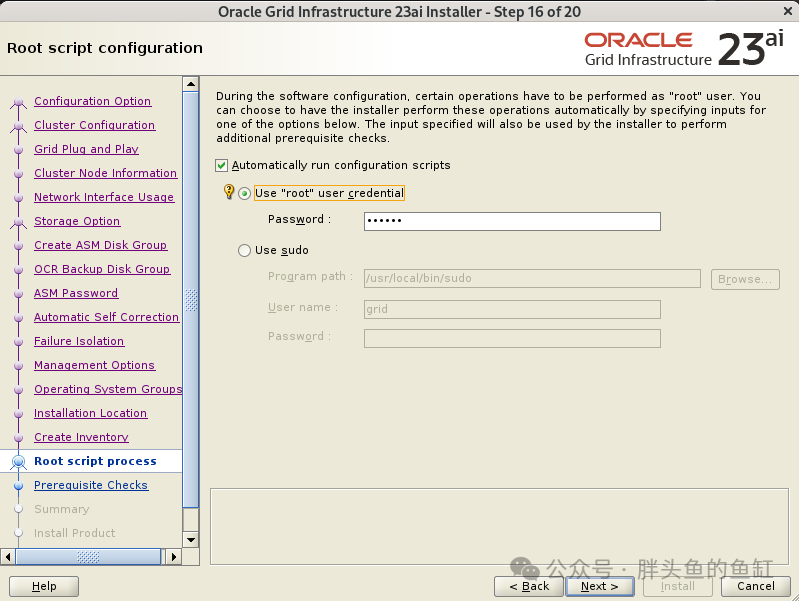799x601 pixels.
Task: Open Prerequisite Checks step link
Action: 91,485
